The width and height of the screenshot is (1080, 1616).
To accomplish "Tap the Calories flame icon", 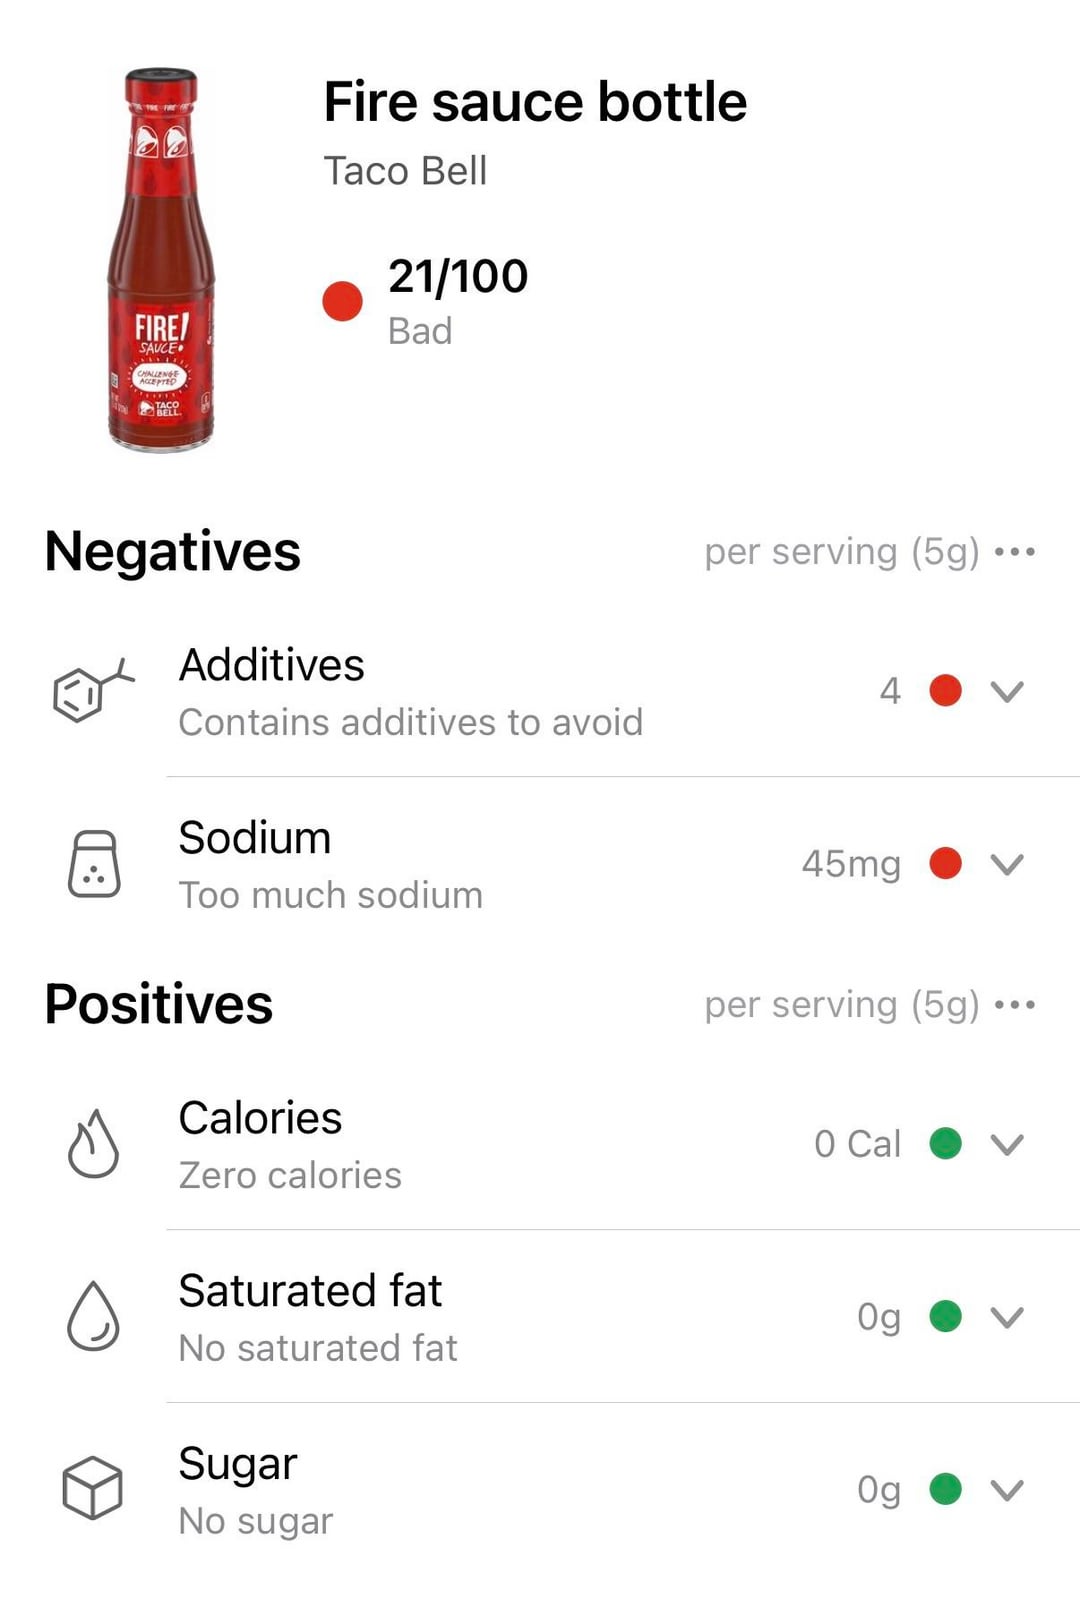I will click(x=93, y=1144).
